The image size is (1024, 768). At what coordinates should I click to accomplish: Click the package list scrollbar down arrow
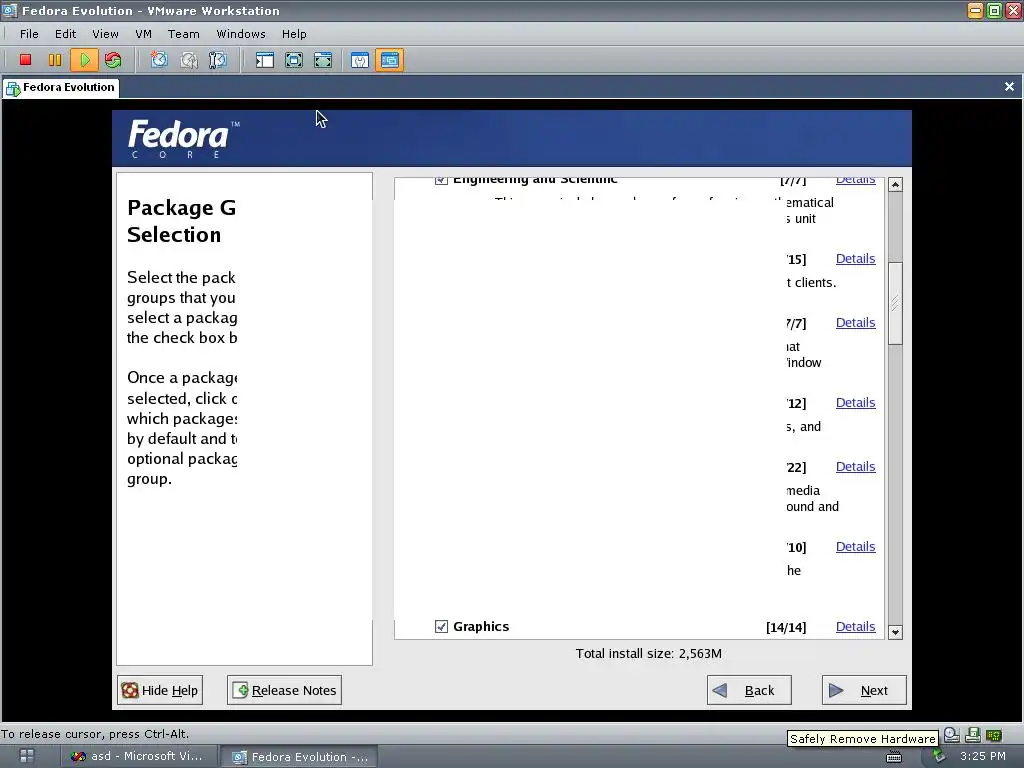click(895, 632)
